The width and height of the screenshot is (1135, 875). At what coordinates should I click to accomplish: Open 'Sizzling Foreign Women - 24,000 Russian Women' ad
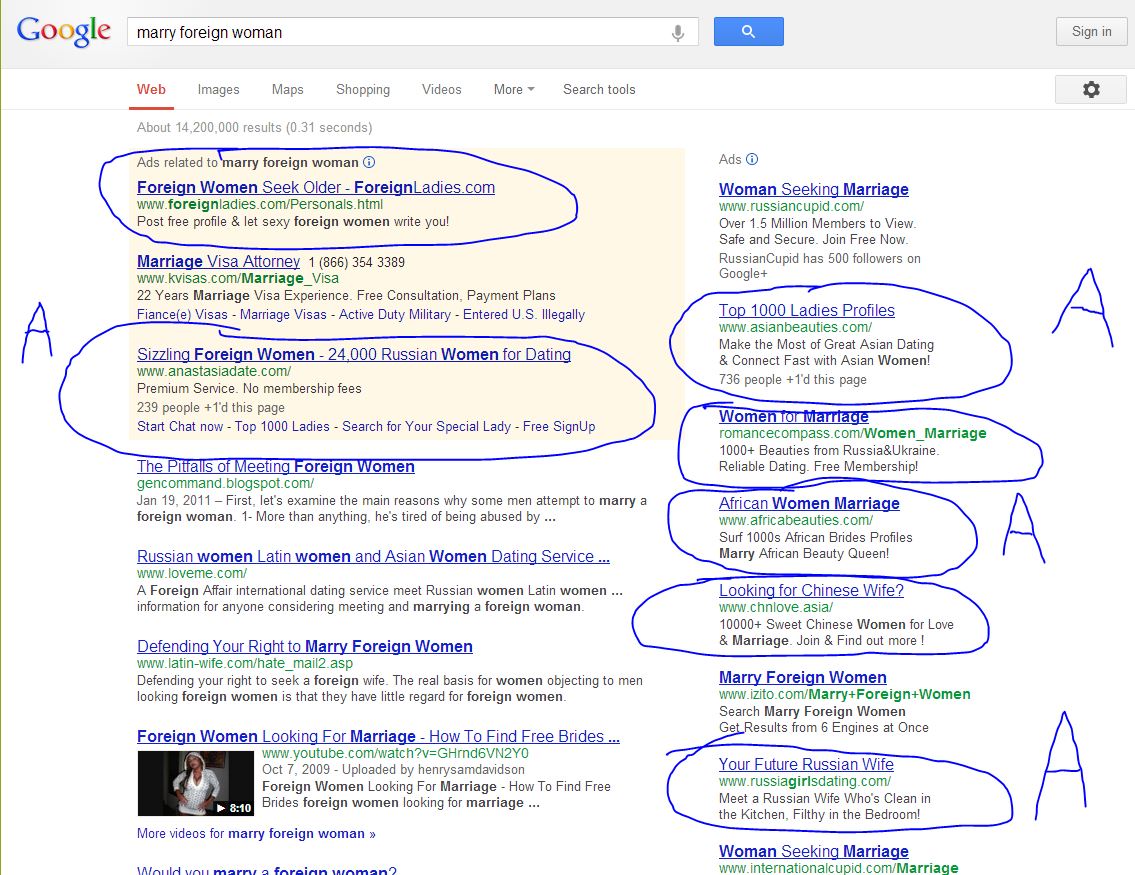354,355
